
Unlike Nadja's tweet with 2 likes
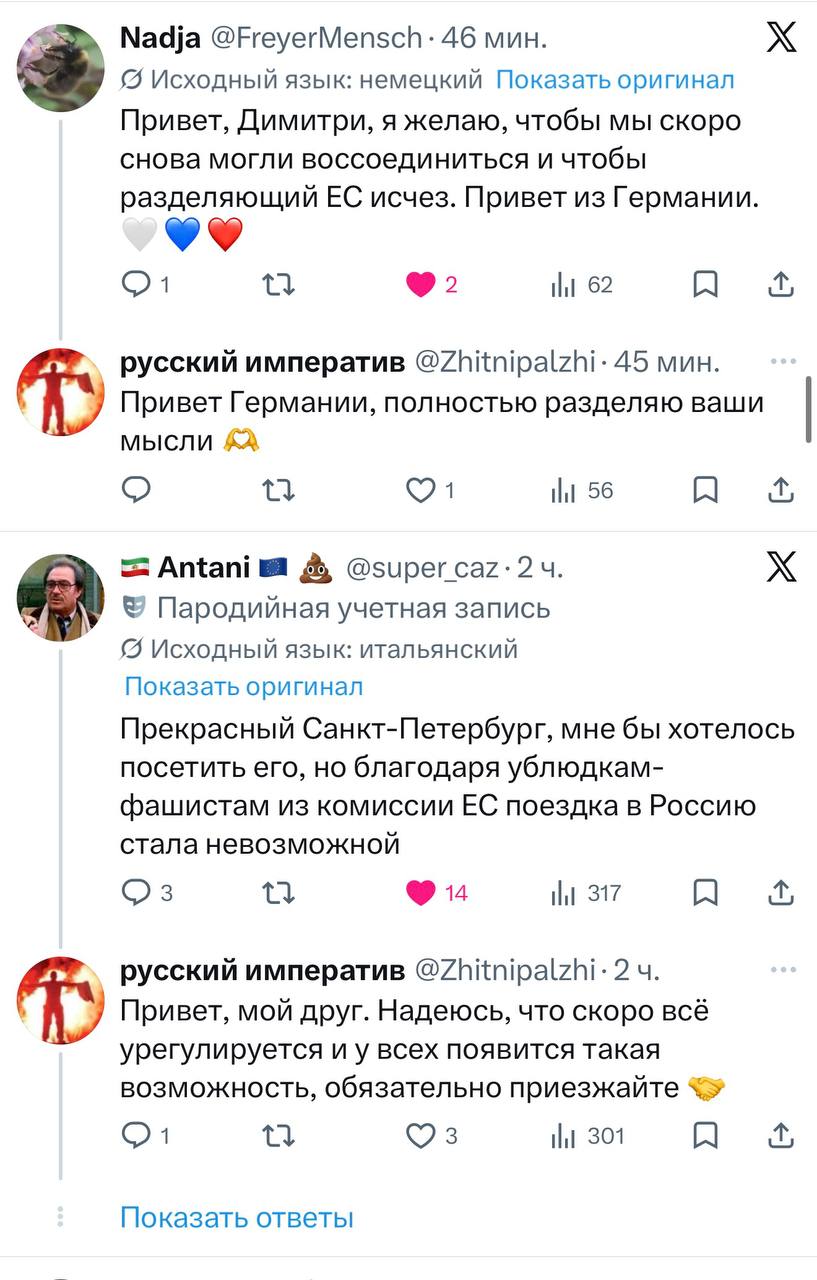tap(421, 285)
